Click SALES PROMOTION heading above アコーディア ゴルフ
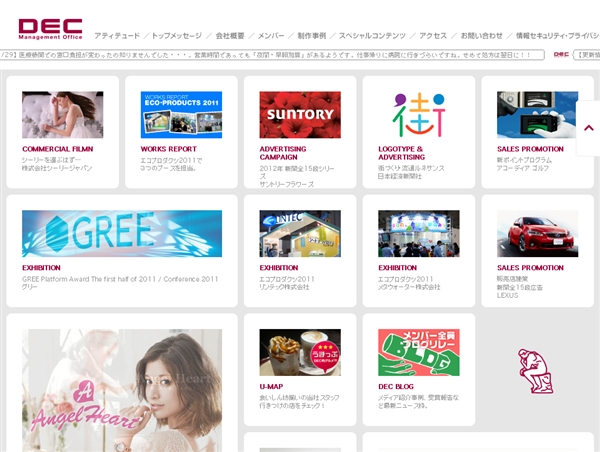Image resolution: width=600 pixels, height=452 pixels. (x=530, y=149)
